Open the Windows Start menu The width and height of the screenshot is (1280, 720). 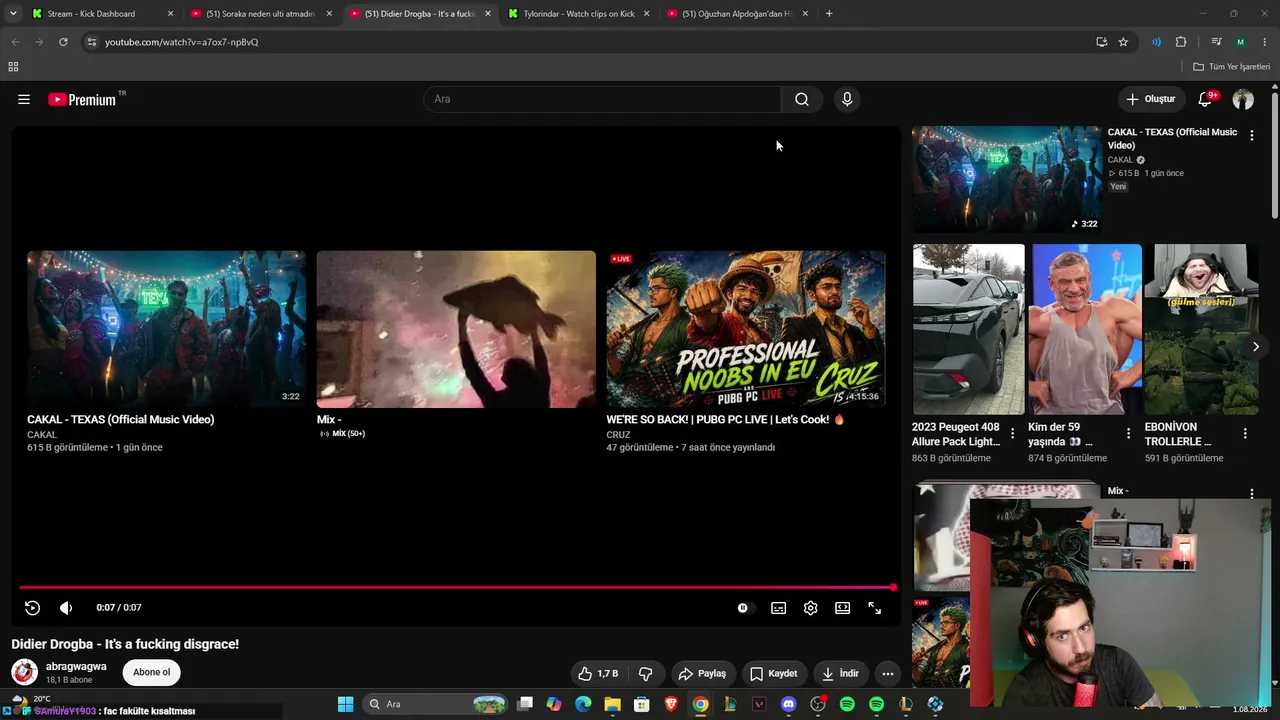coord(345,704)
